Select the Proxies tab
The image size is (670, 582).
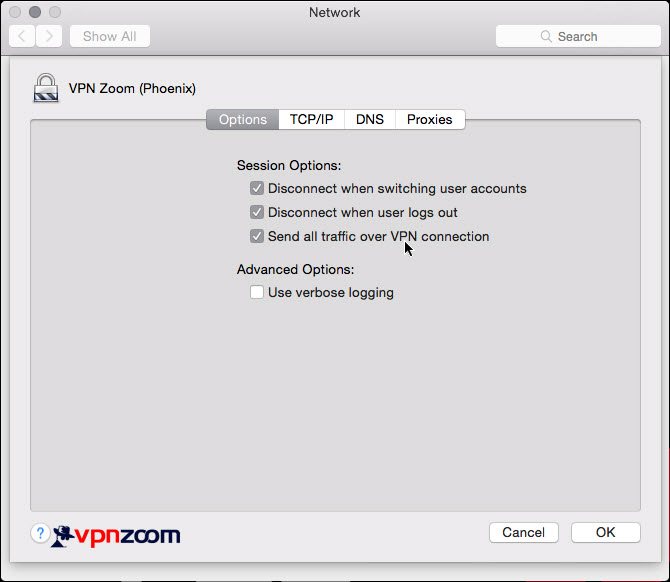[x=430, y=119]
